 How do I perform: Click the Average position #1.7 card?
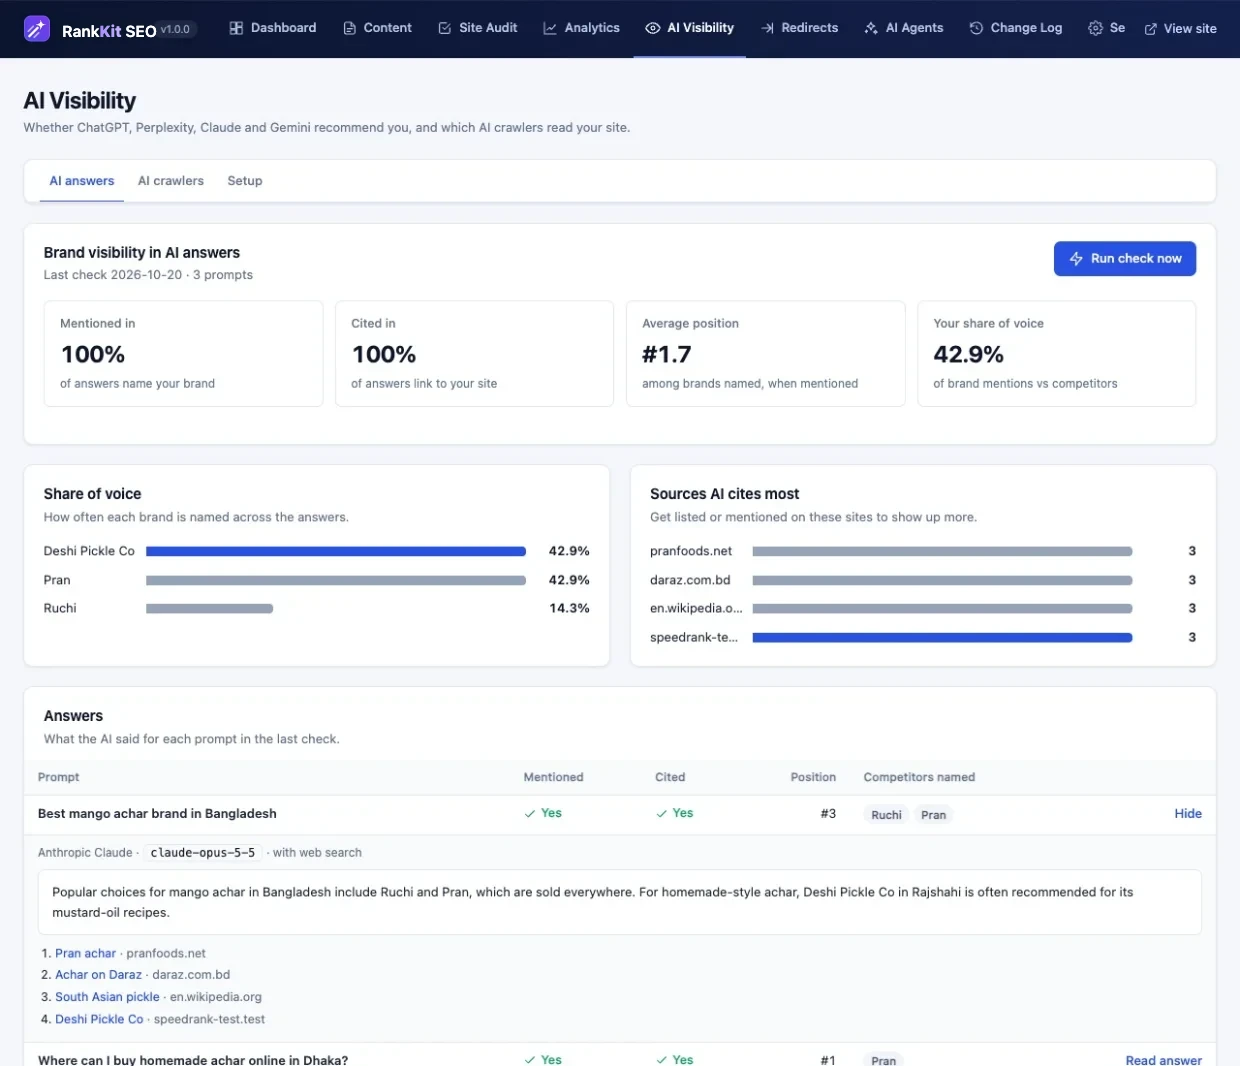765,354
